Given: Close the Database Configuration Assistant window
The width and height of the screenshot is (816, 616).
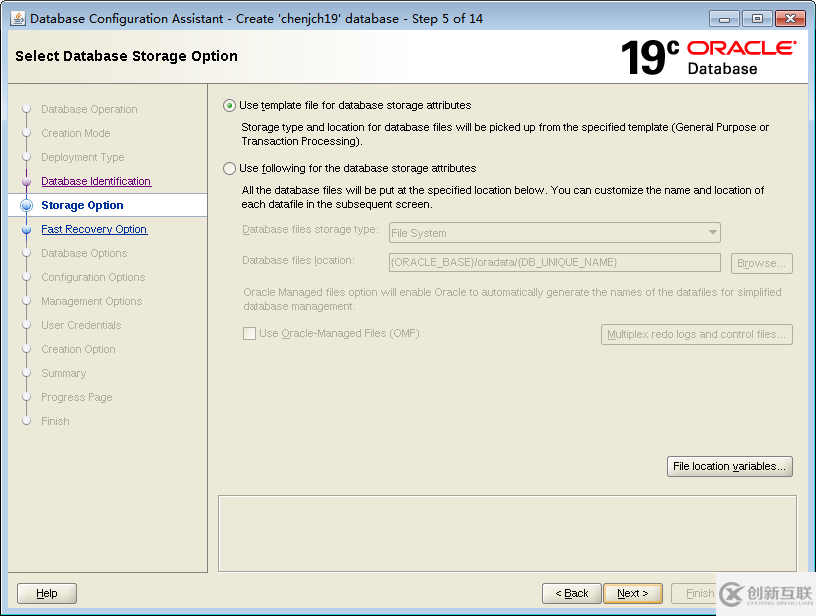Looking at the screenshot, I should tap(790, 19).
